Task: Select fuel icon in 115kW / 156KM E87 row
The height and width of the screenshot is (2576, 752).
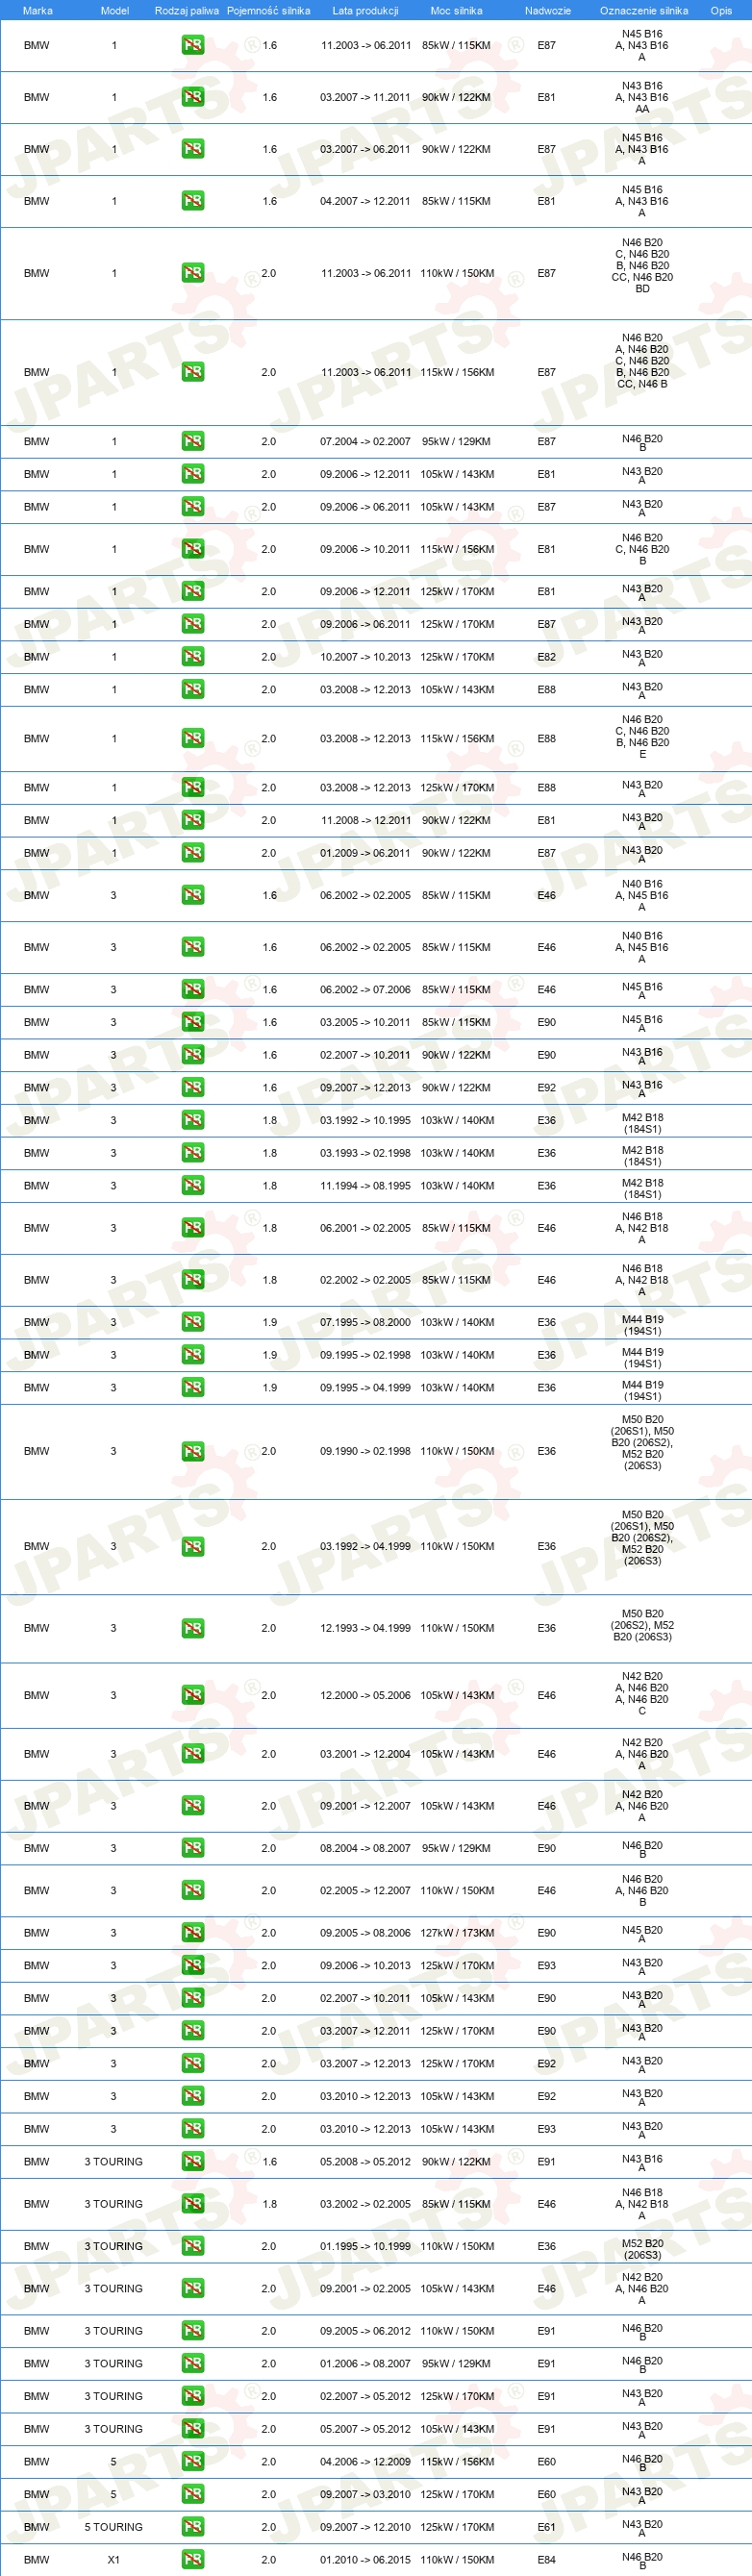Action: click(193, 372)
